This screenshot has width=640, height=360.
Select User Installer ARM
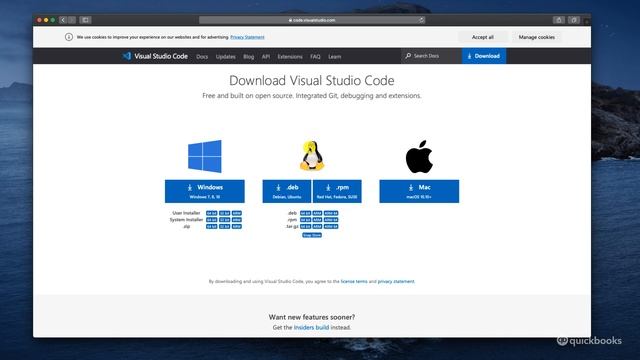tap(237, 213)
